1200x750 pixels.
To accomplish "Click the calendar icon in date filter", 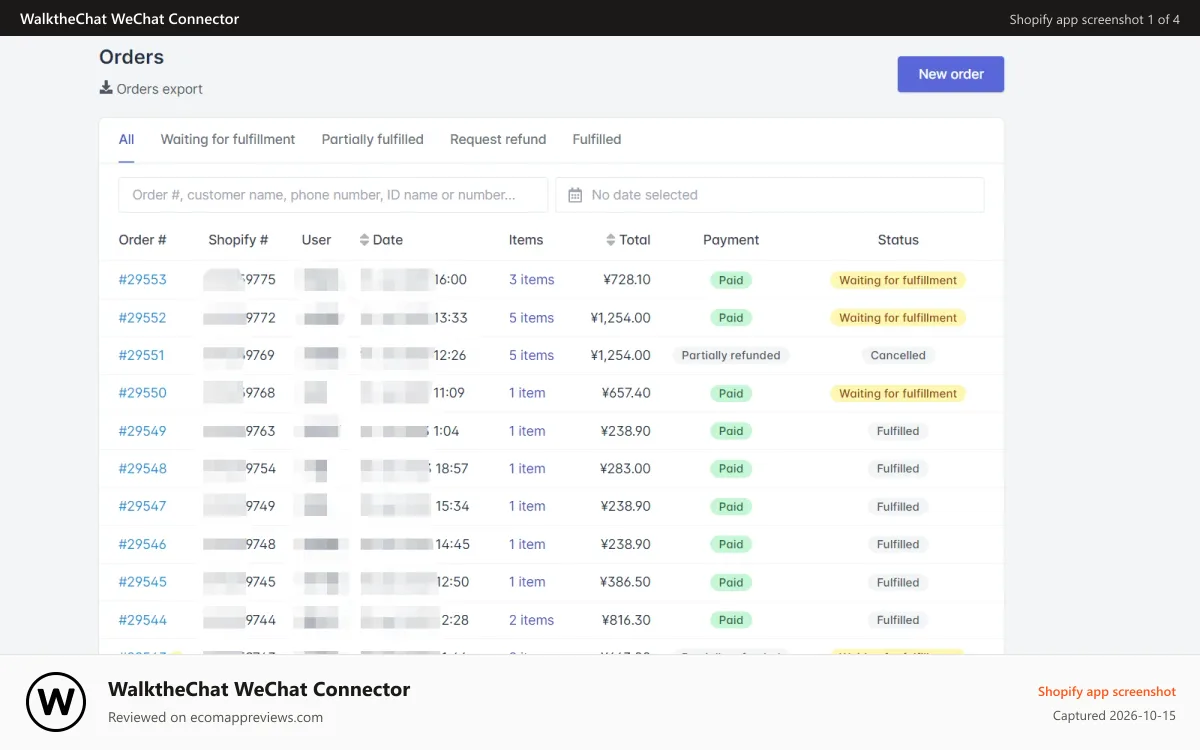I will click(575, 195).
